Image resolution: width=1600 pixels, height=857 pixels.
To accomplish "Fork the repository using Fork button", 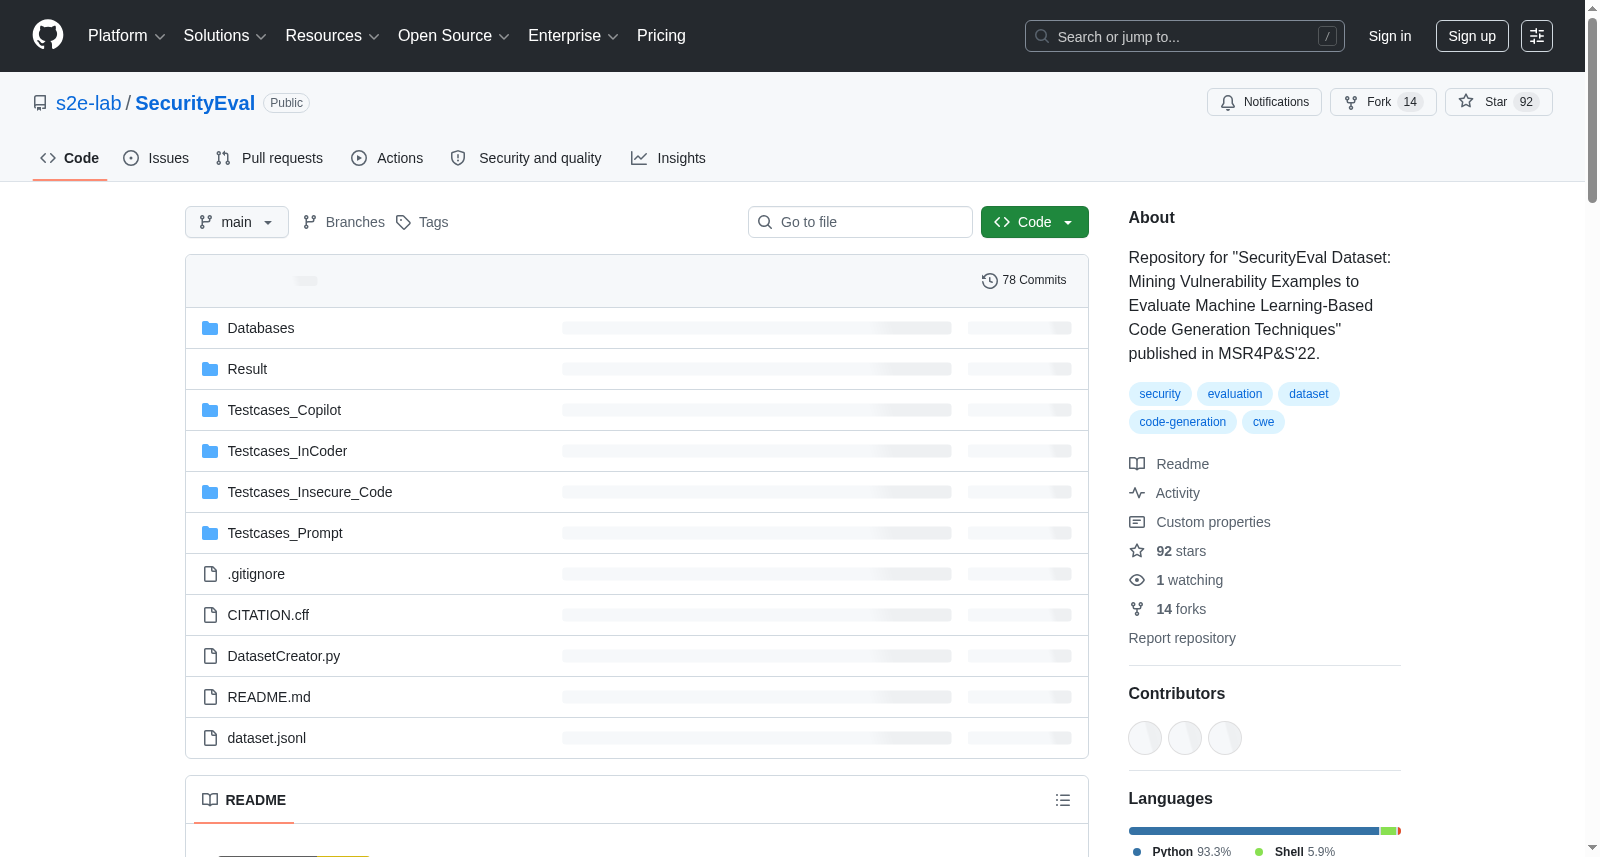I will 1383,102.
